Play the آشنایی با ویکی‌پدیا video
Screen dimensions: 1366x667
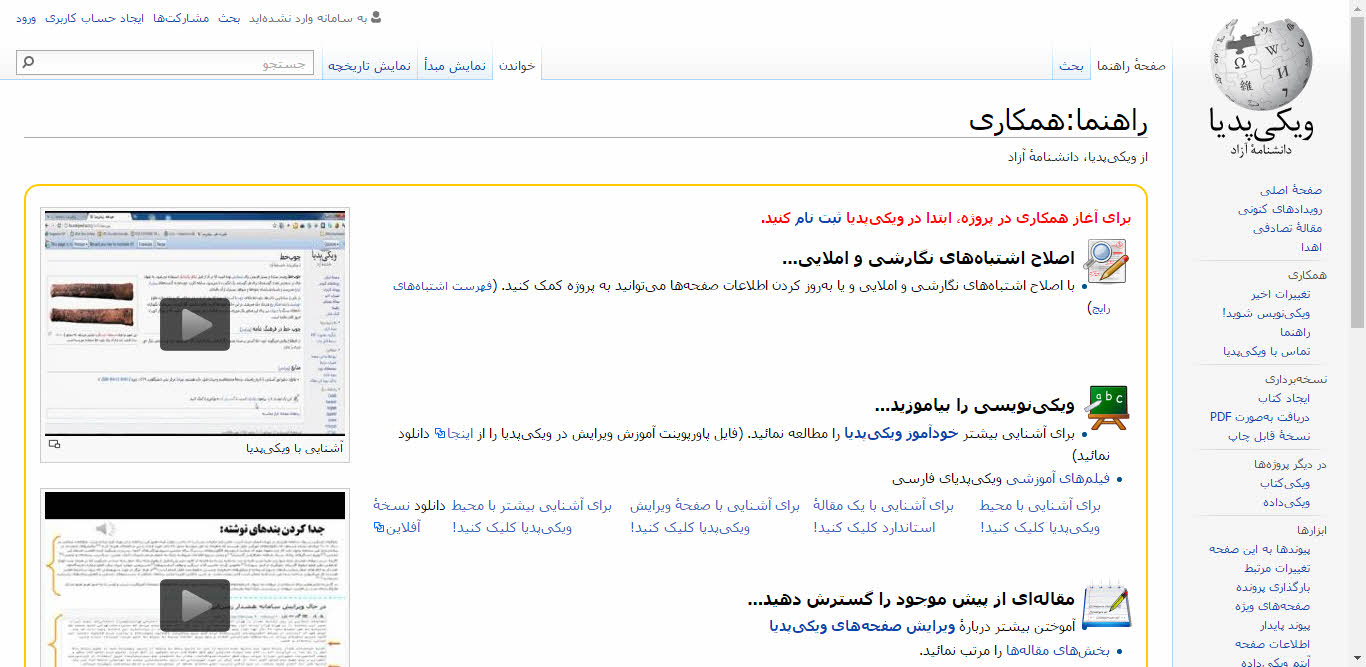[x=194, y=323]
